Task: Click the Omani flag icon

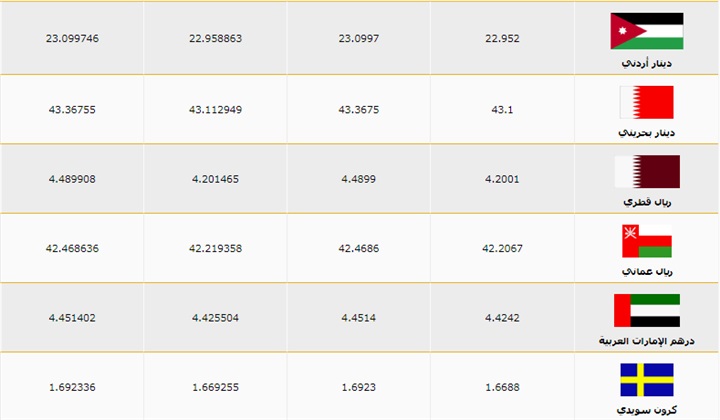Action: coord(647,241)
